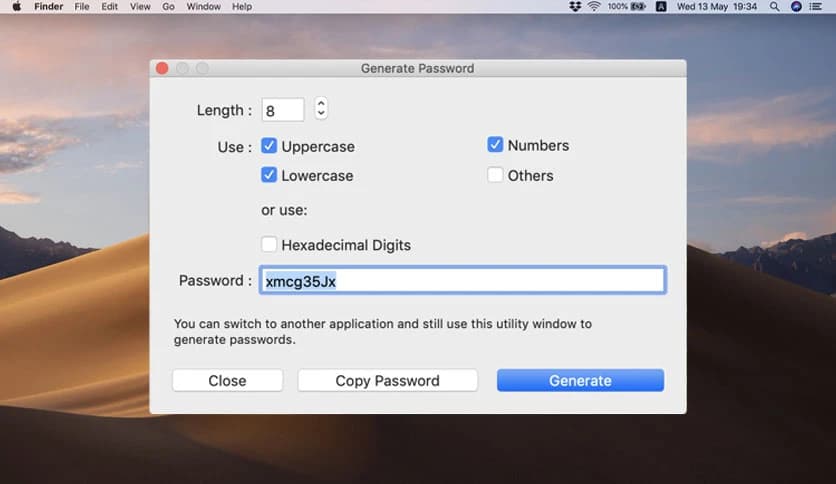Check the battery status icon
The image size is (836, 484).
coord(638,6)
